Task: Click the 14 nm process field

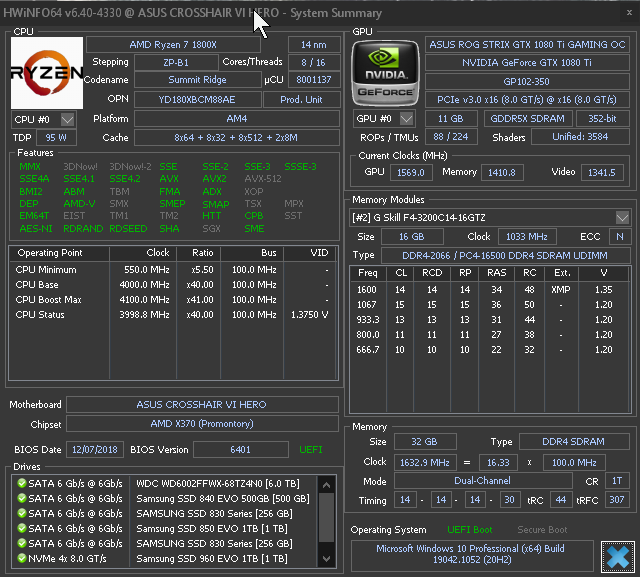Action: 314,44
